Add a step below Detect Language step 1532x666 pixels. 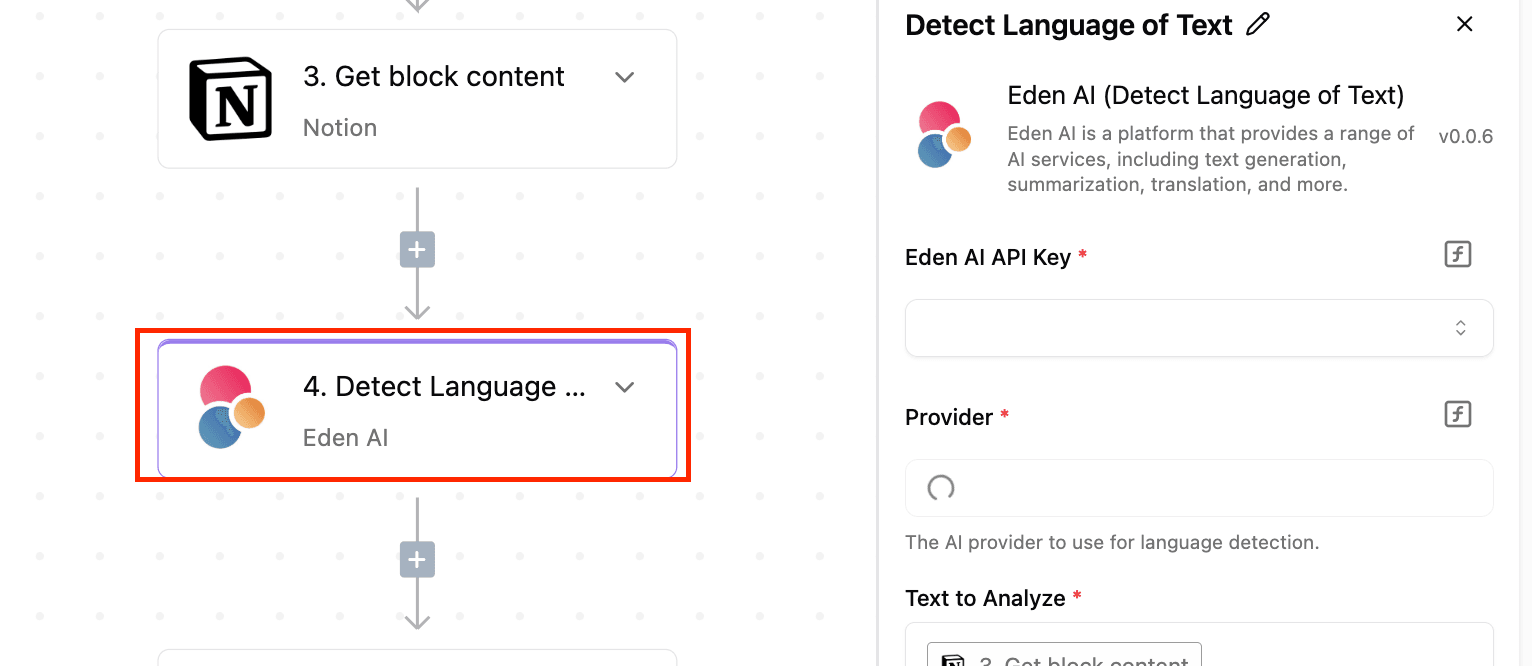[x=417, y=560]
